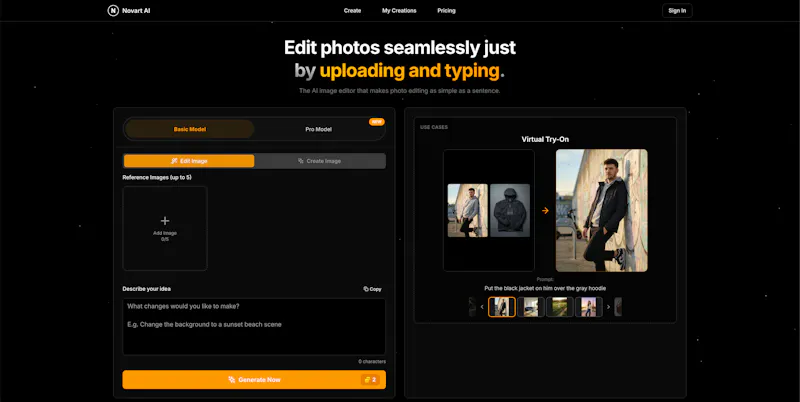Click the 'Add Image 0/5' caption

165,236
